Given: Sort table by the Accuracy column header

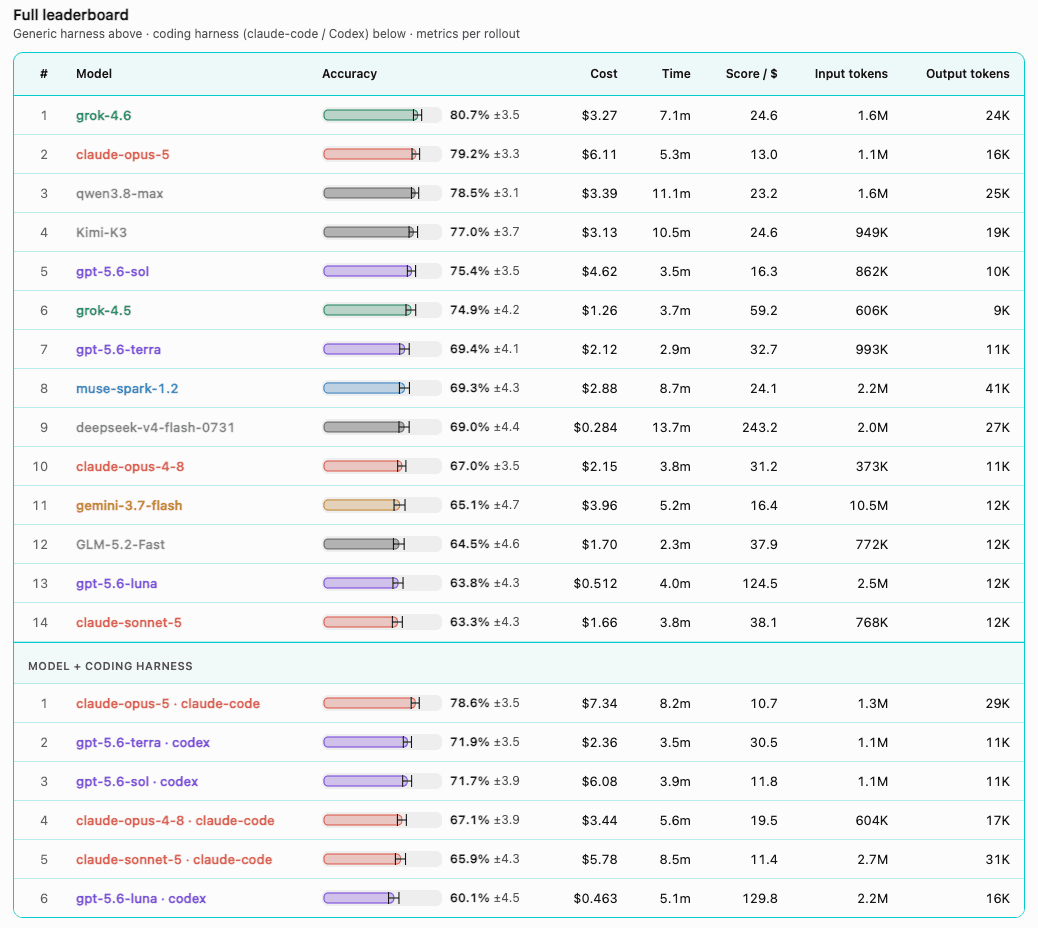Looking at the screenshot, I should click(349, 74).
